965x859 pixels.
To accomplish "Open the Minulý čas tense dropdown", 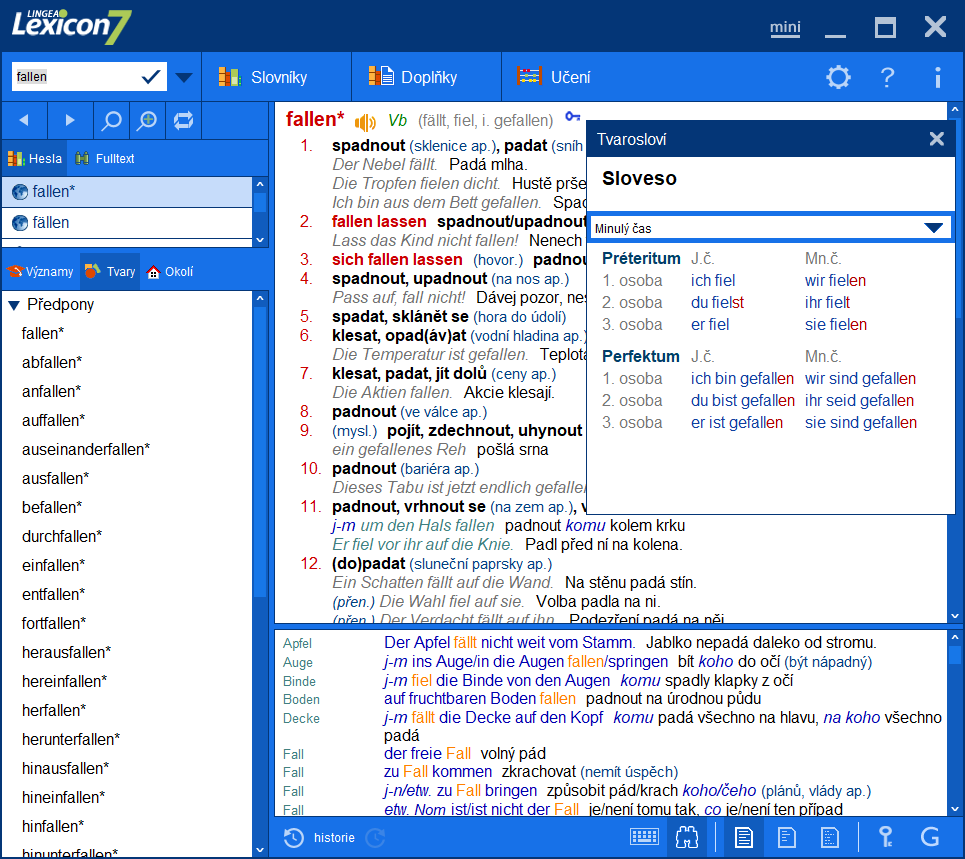I will point(770,228).
